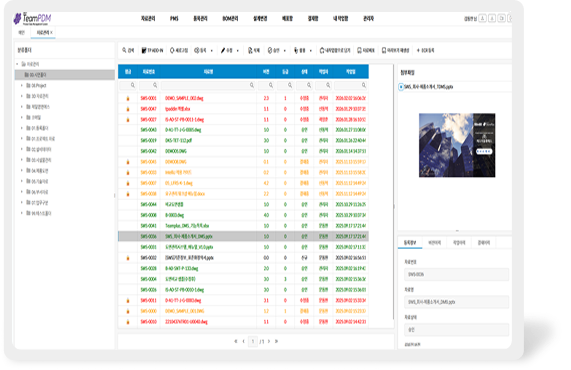This screenshot has width=571, height=370.
Task: Select the row DMS-TET-112.pdf
Action: [243, 141]
